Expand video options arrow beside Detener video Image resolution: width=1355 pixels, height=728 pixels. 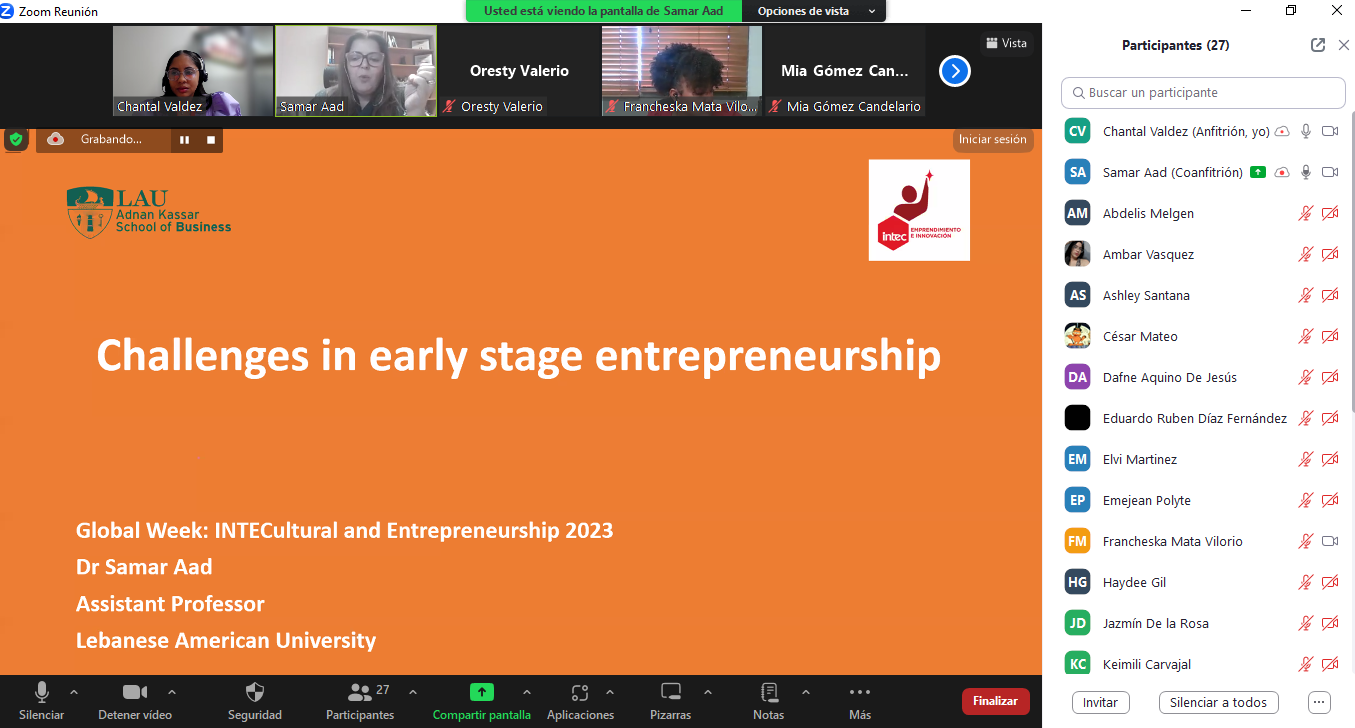click(172, 692)
